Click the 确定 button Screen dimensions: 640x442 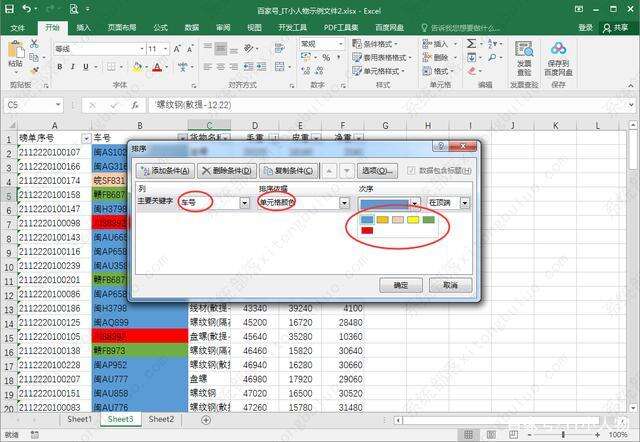click(x=400, y=285)
